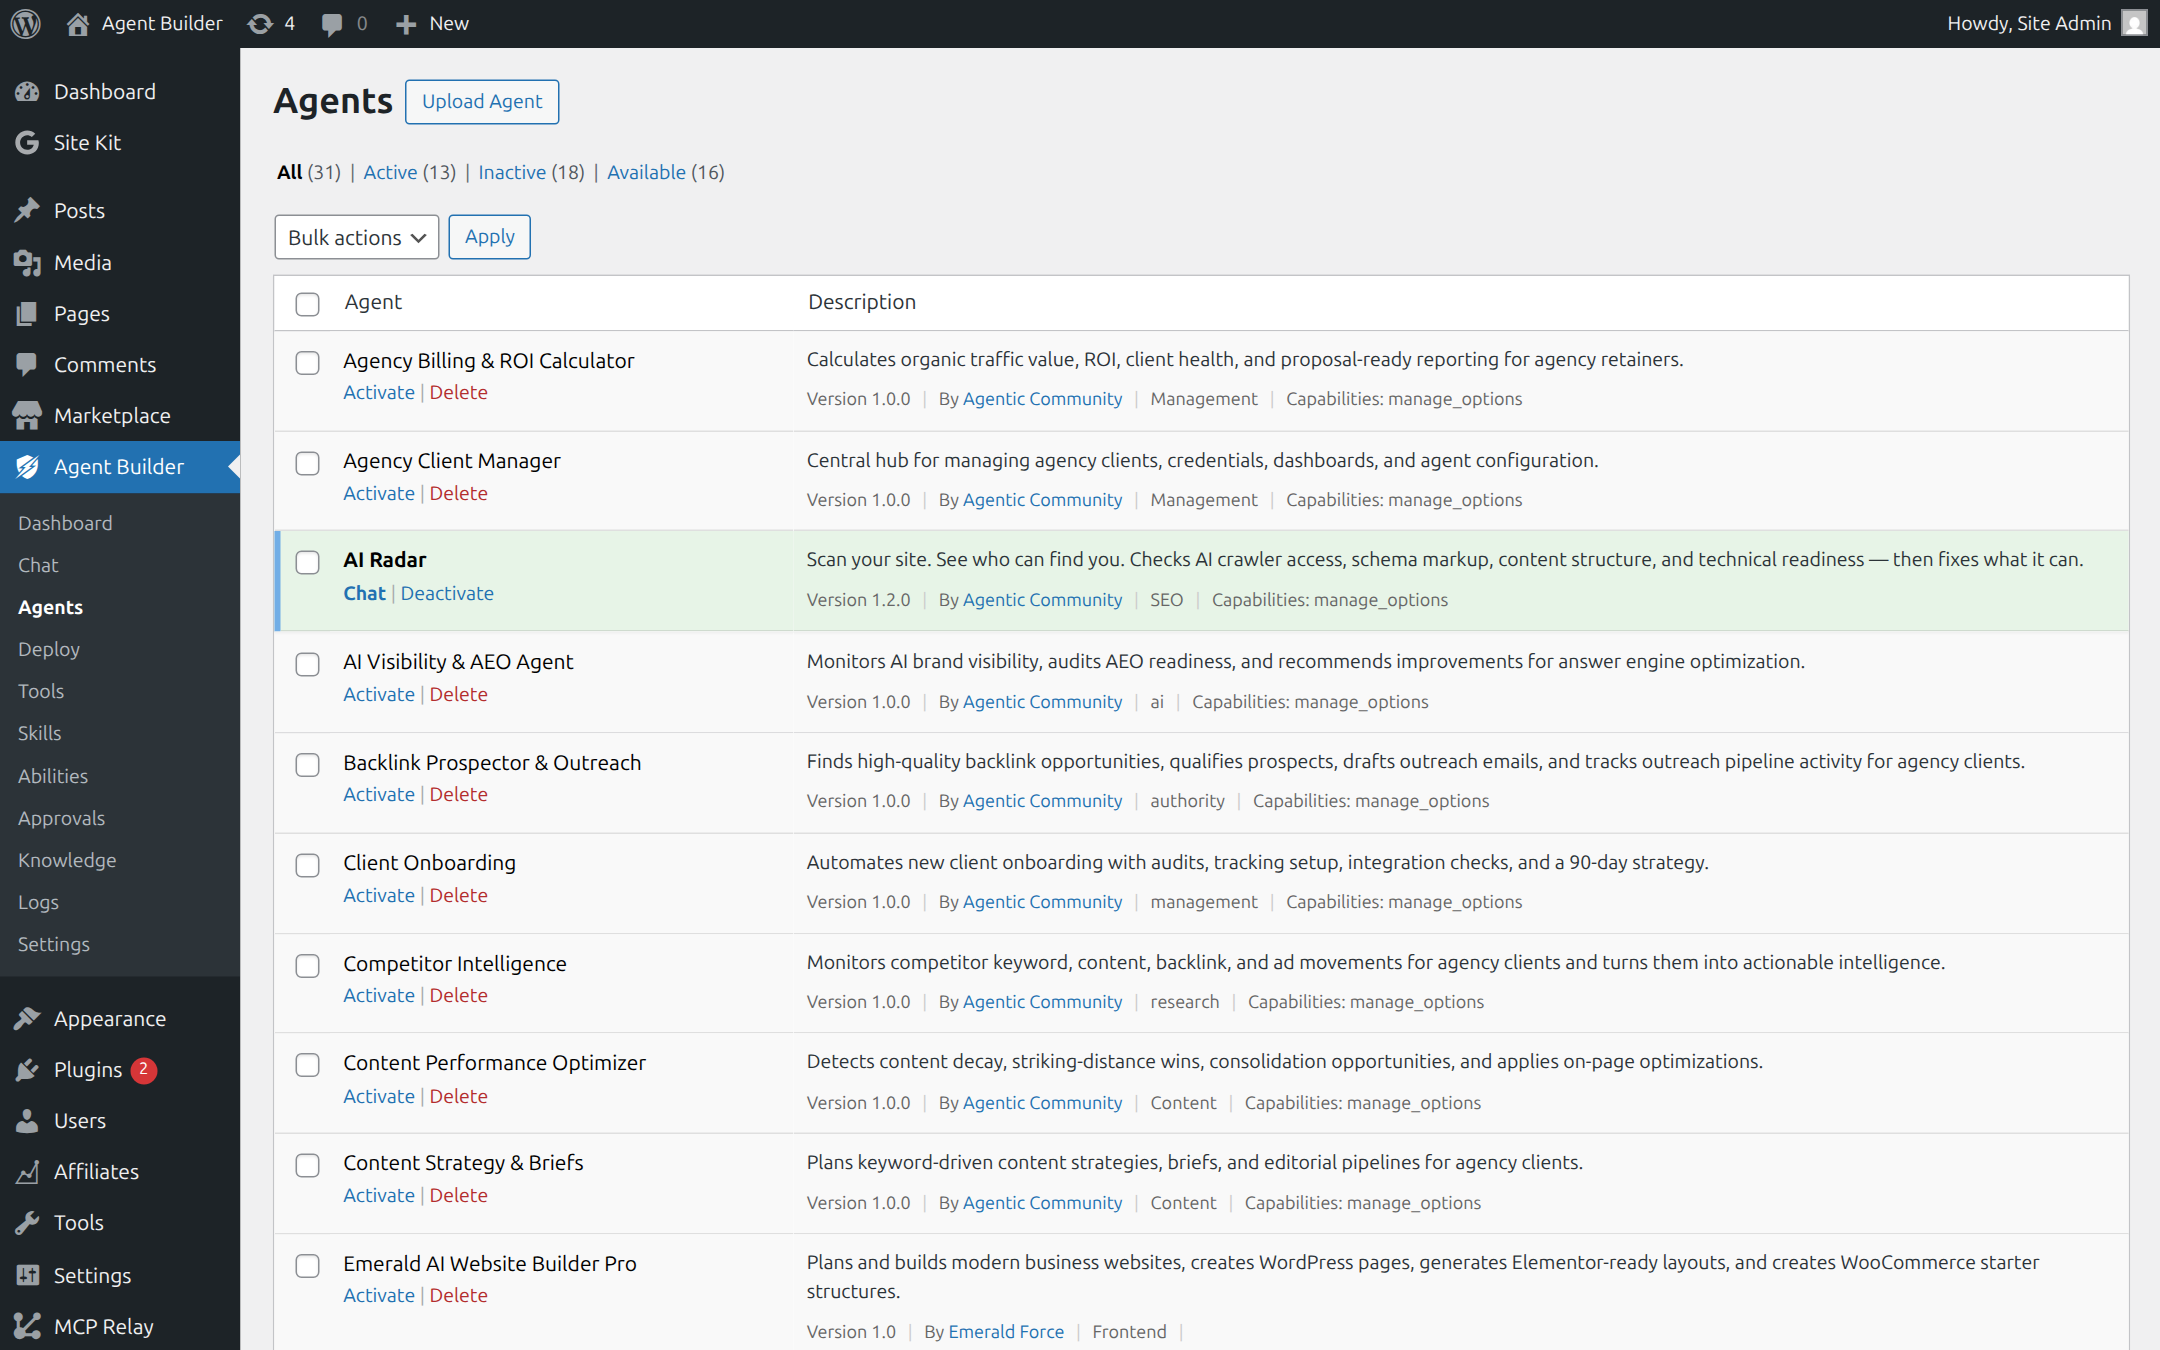
Task: Open the Knowledge submenu item
Action: point(67,860)
